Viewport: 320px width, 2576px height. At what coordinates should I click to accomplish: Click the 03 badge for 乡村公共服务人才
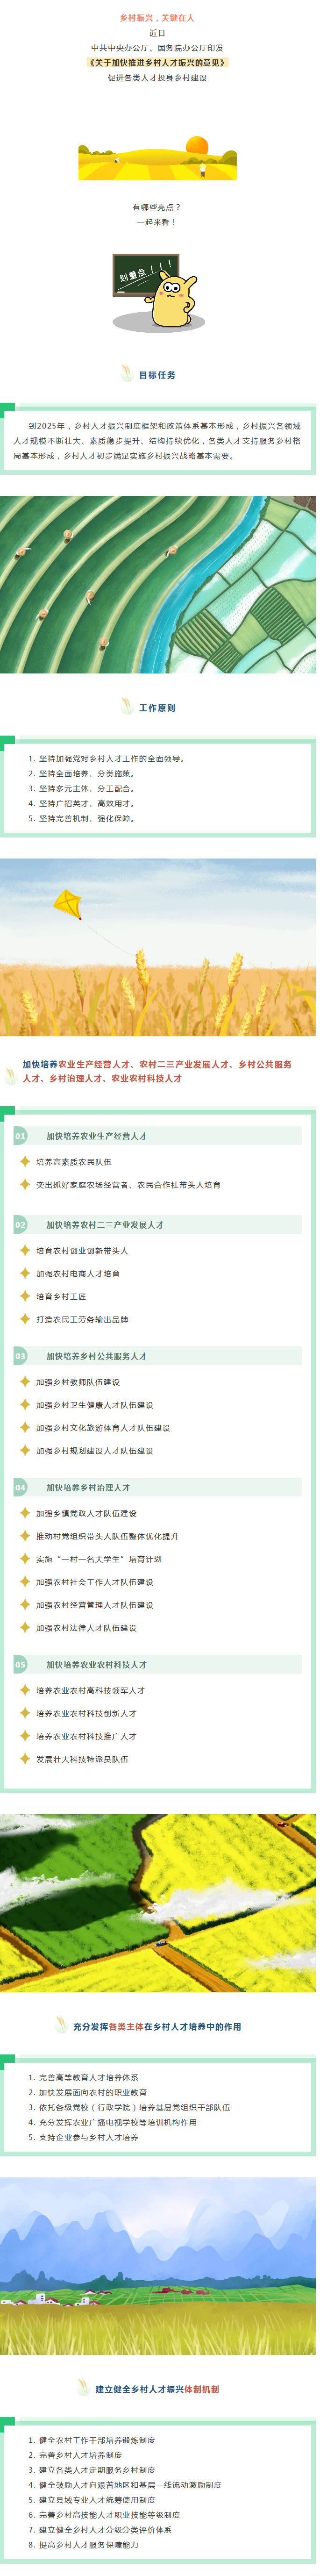(20, 1356)
